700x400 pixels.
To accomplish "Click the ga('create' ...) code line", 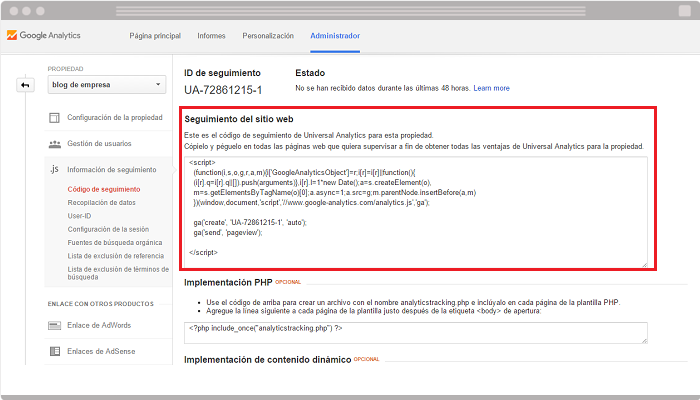I will click(250, 222).
